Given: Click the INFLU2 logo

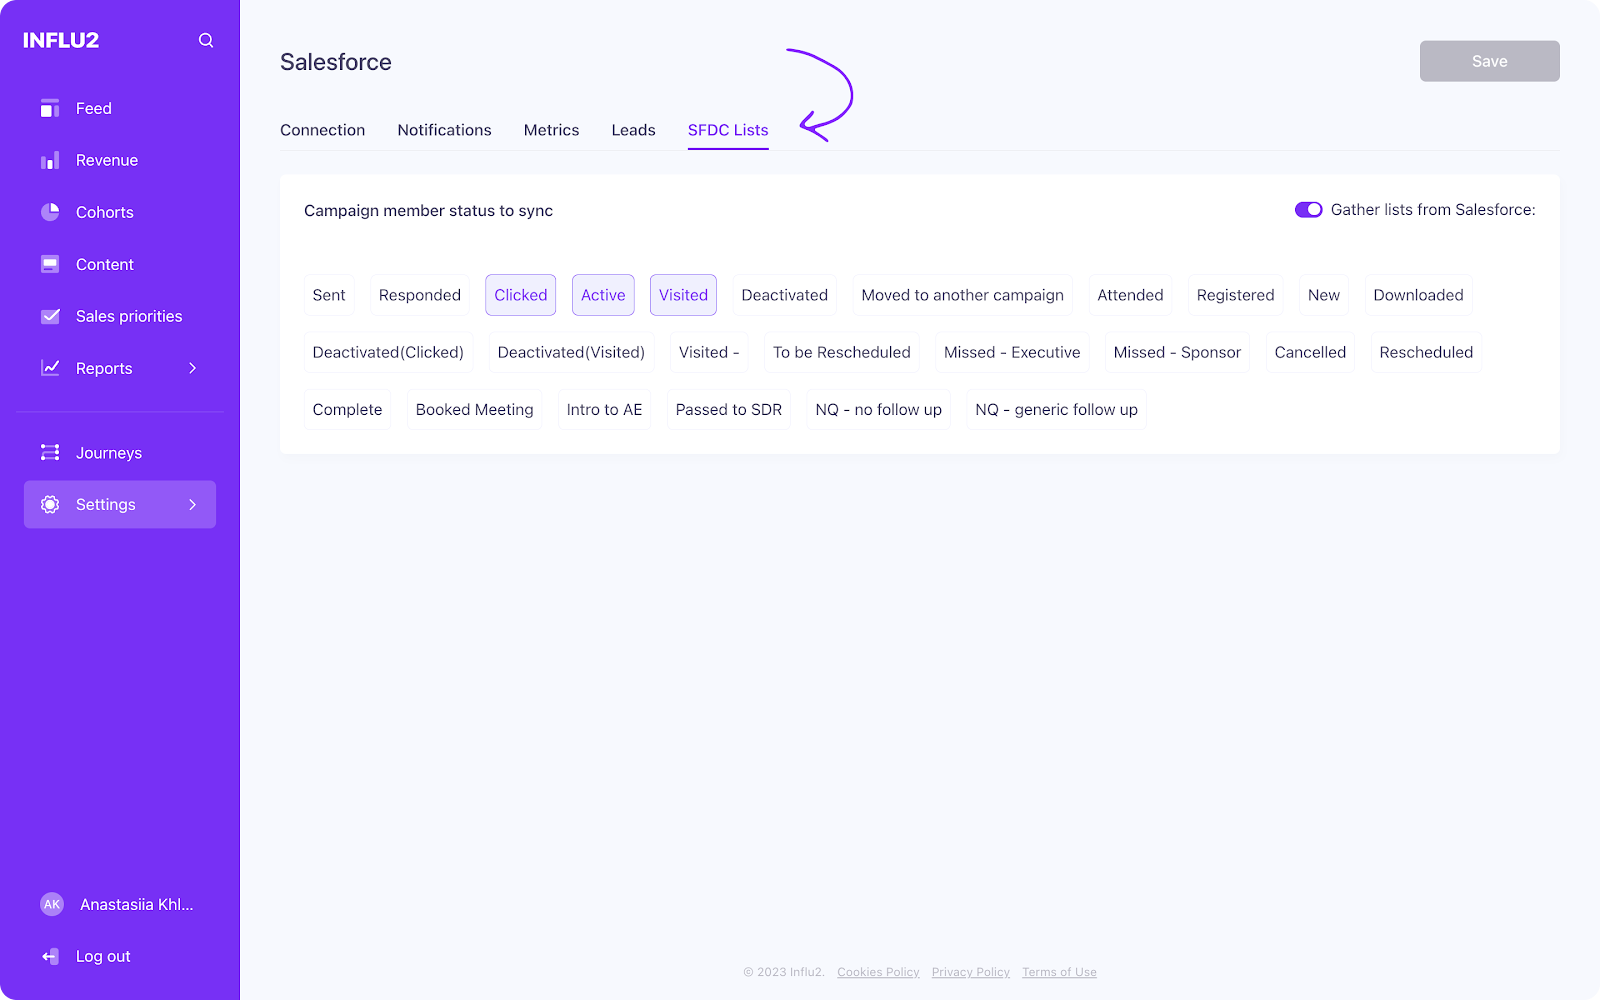Looking at the screenshot, I should tap(61, 40).
